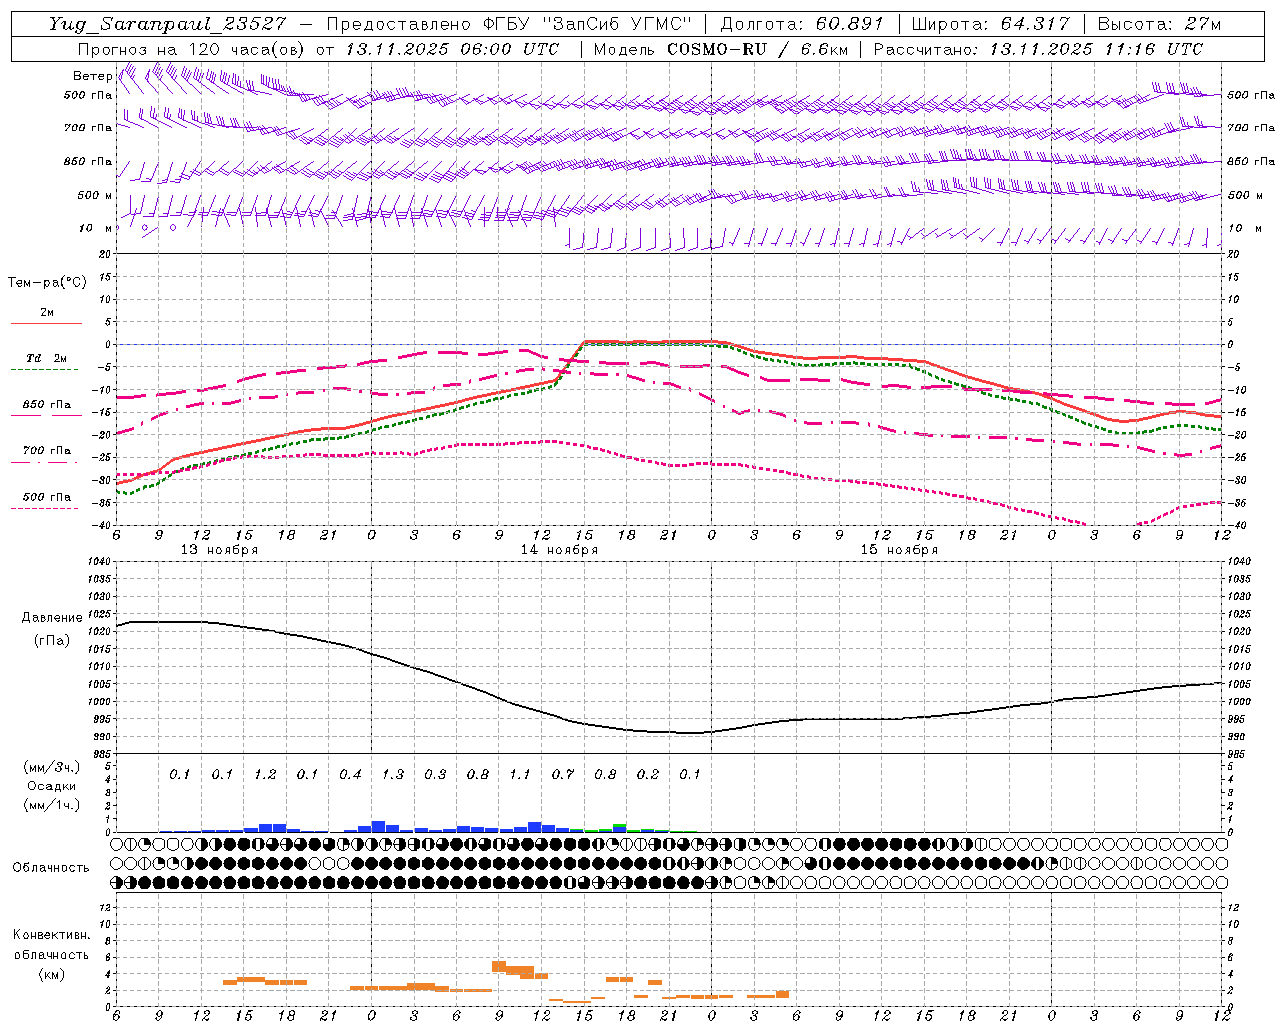Click the "(мм/1ч.)" precipitation unit label
This screenshot has width=1280, height=1024.
pos(52,804)
